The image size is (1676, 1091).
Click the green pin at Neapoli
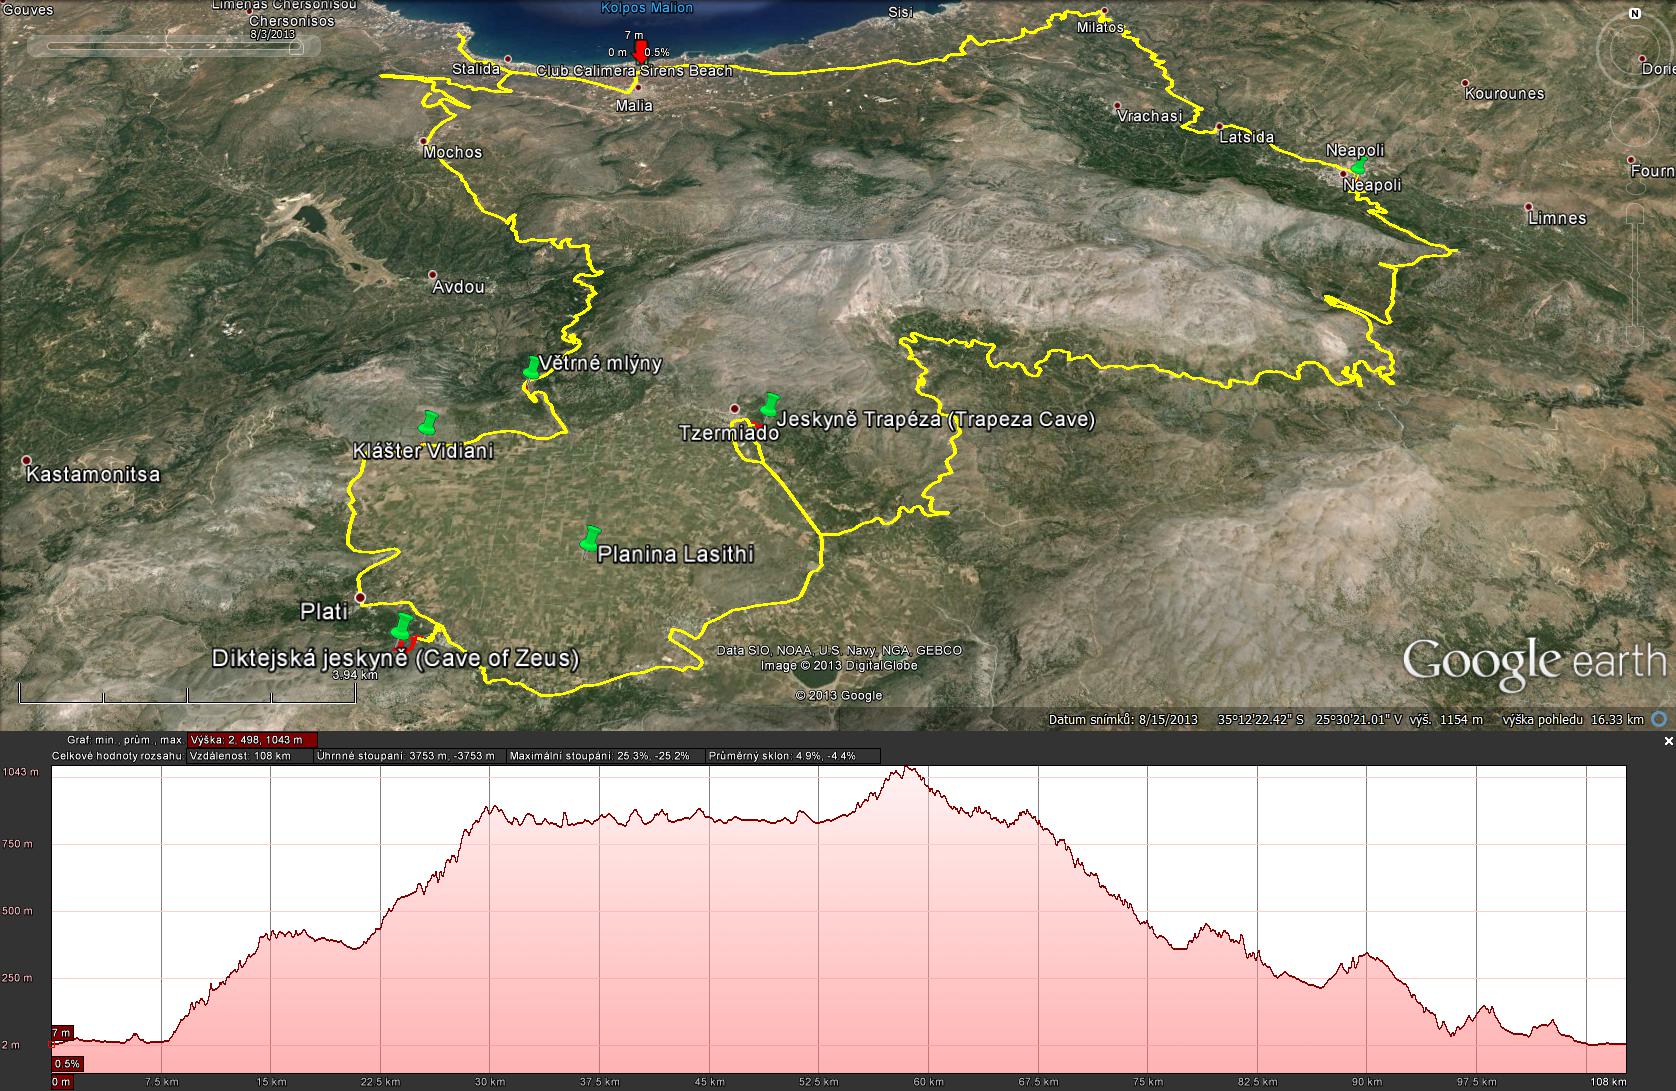tap(1358, 165)
